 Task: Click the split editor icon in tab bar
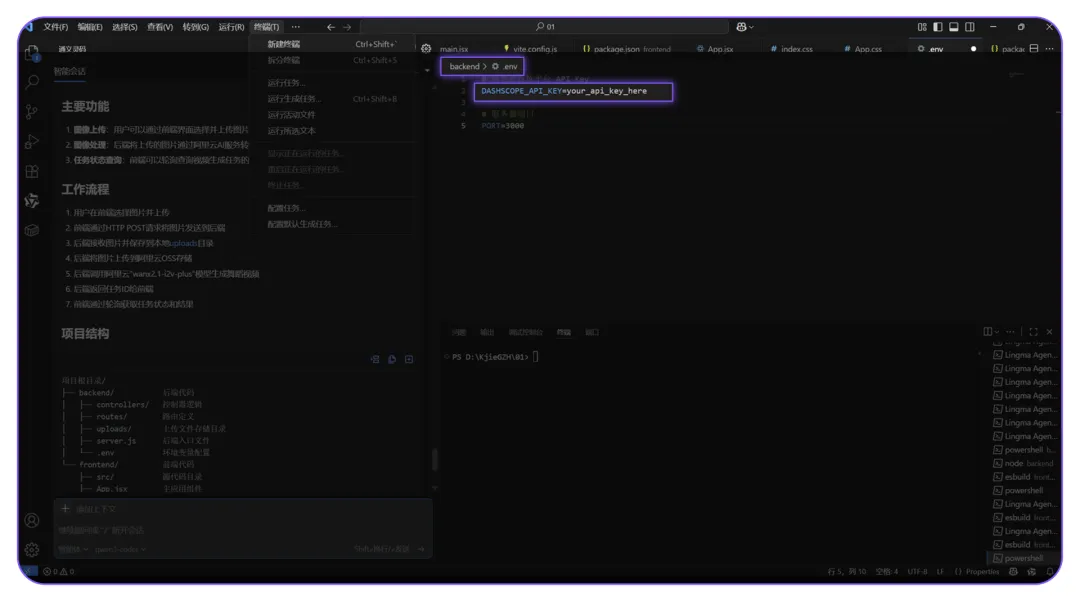[1034, 49]
